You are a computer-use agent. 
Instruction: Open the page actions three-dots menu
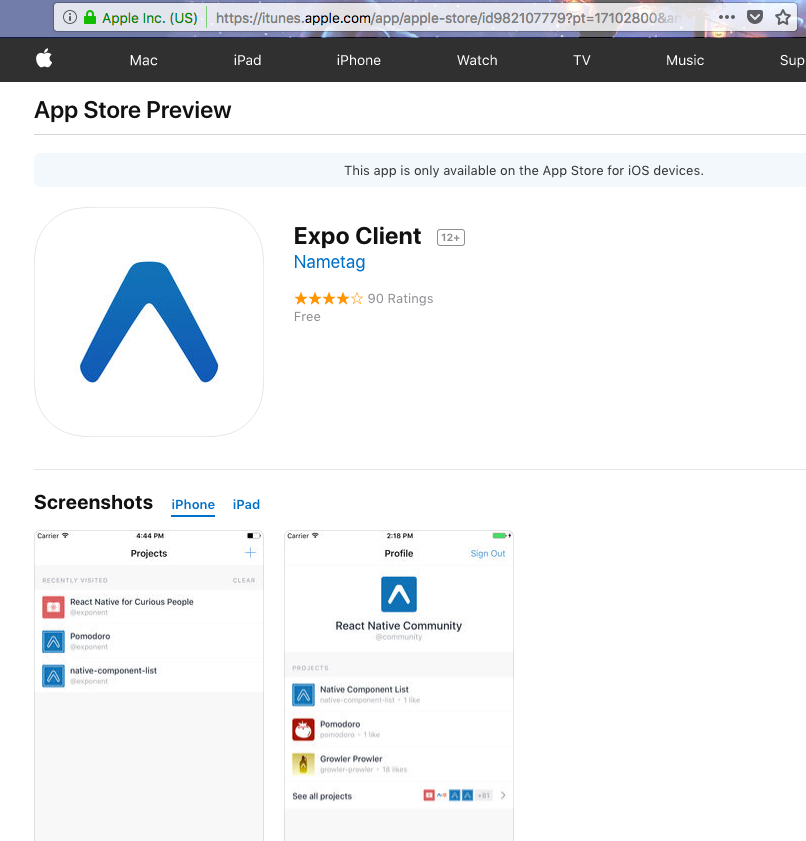pyautogui.click(x=727, y=17)
